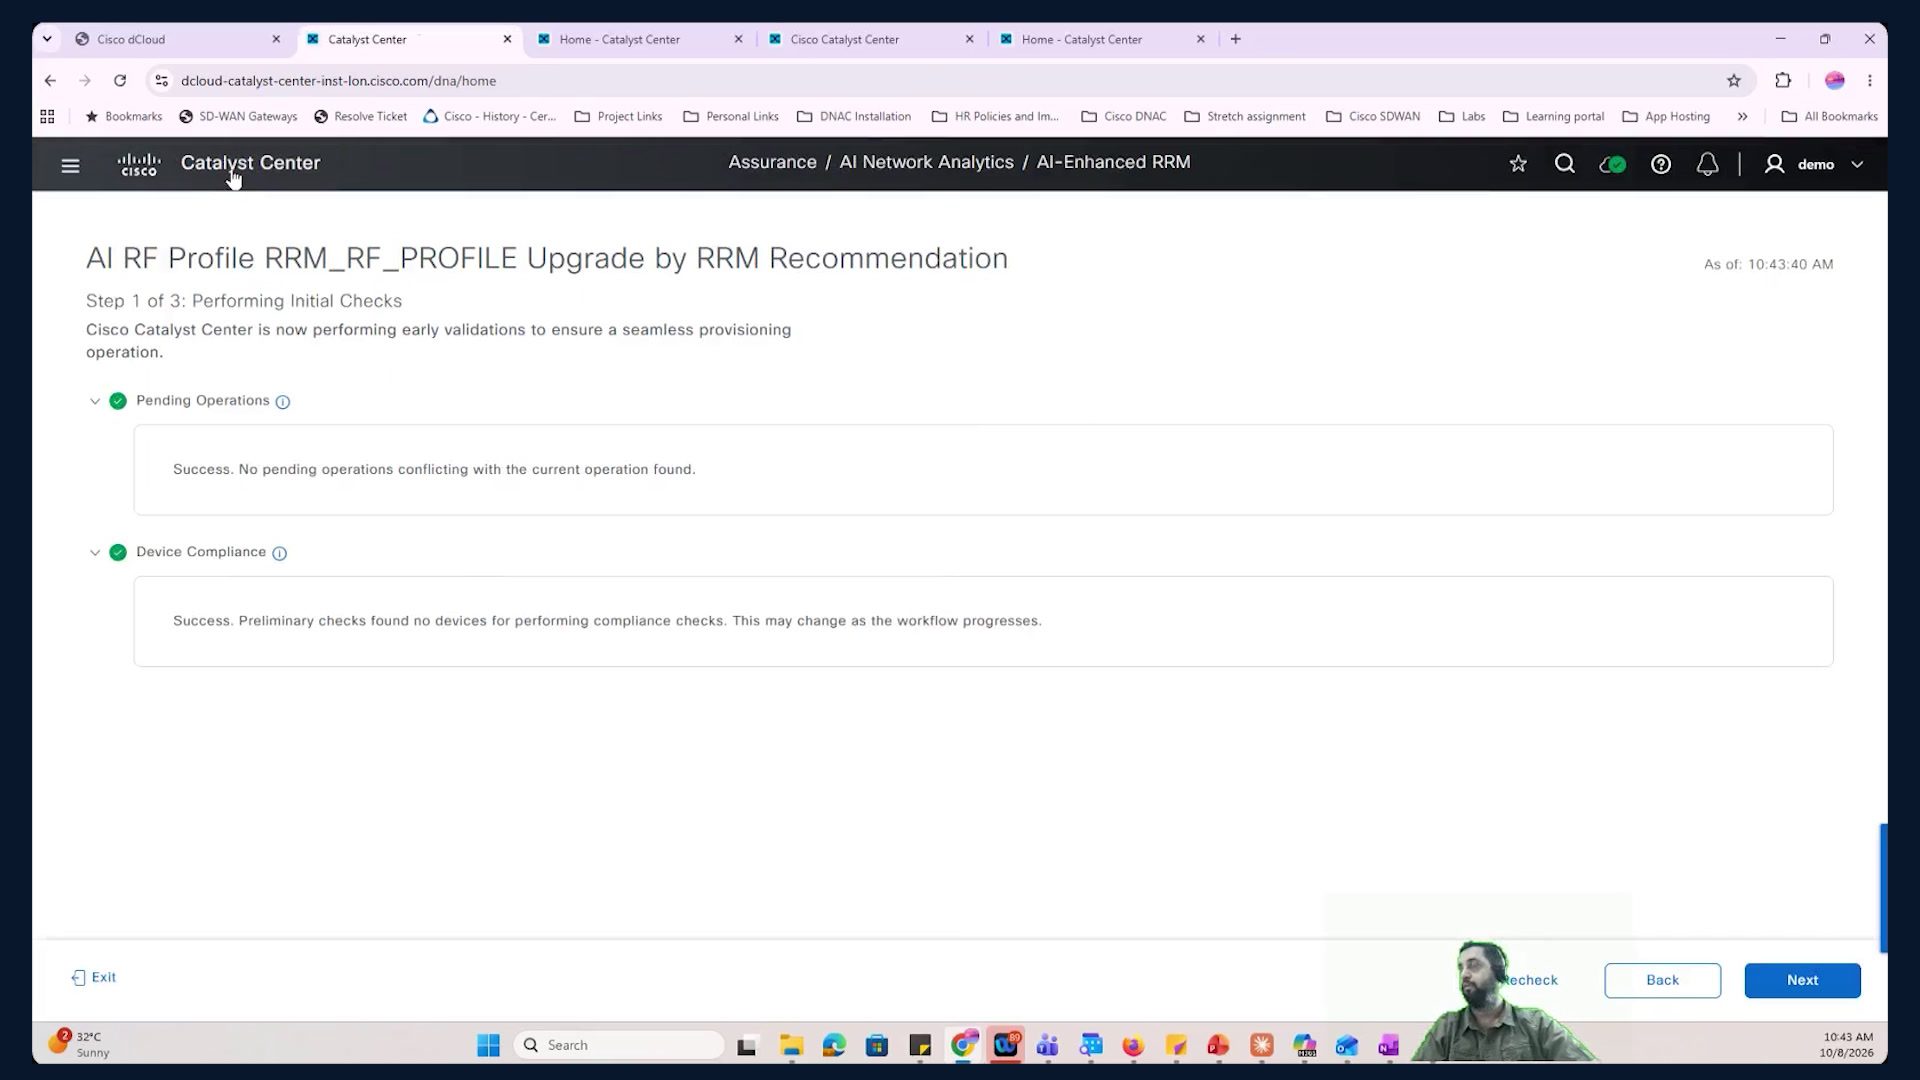Screen dimensions: 1920x1080
Task: Click the Recheck link
Action: pos(1531,981)
